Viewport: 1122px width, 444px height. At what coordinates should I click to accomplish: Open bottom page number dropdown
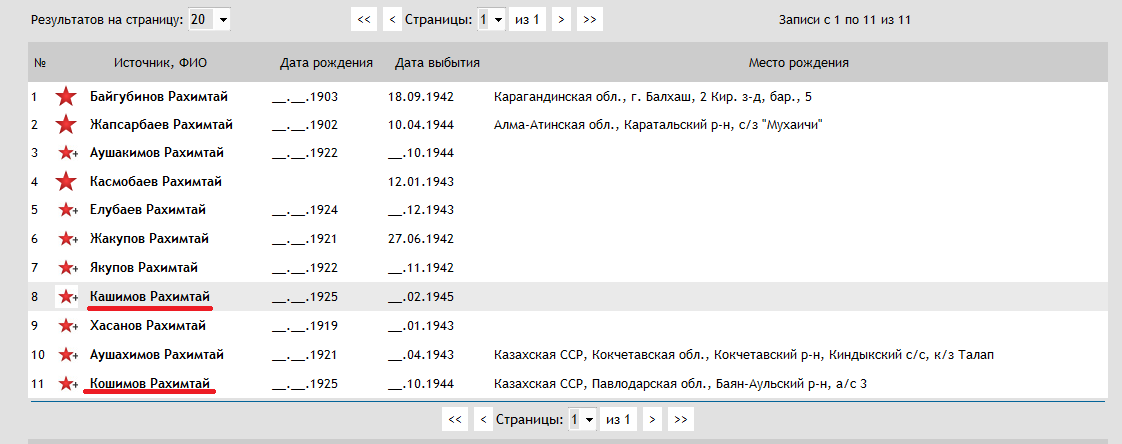point(582,420)
